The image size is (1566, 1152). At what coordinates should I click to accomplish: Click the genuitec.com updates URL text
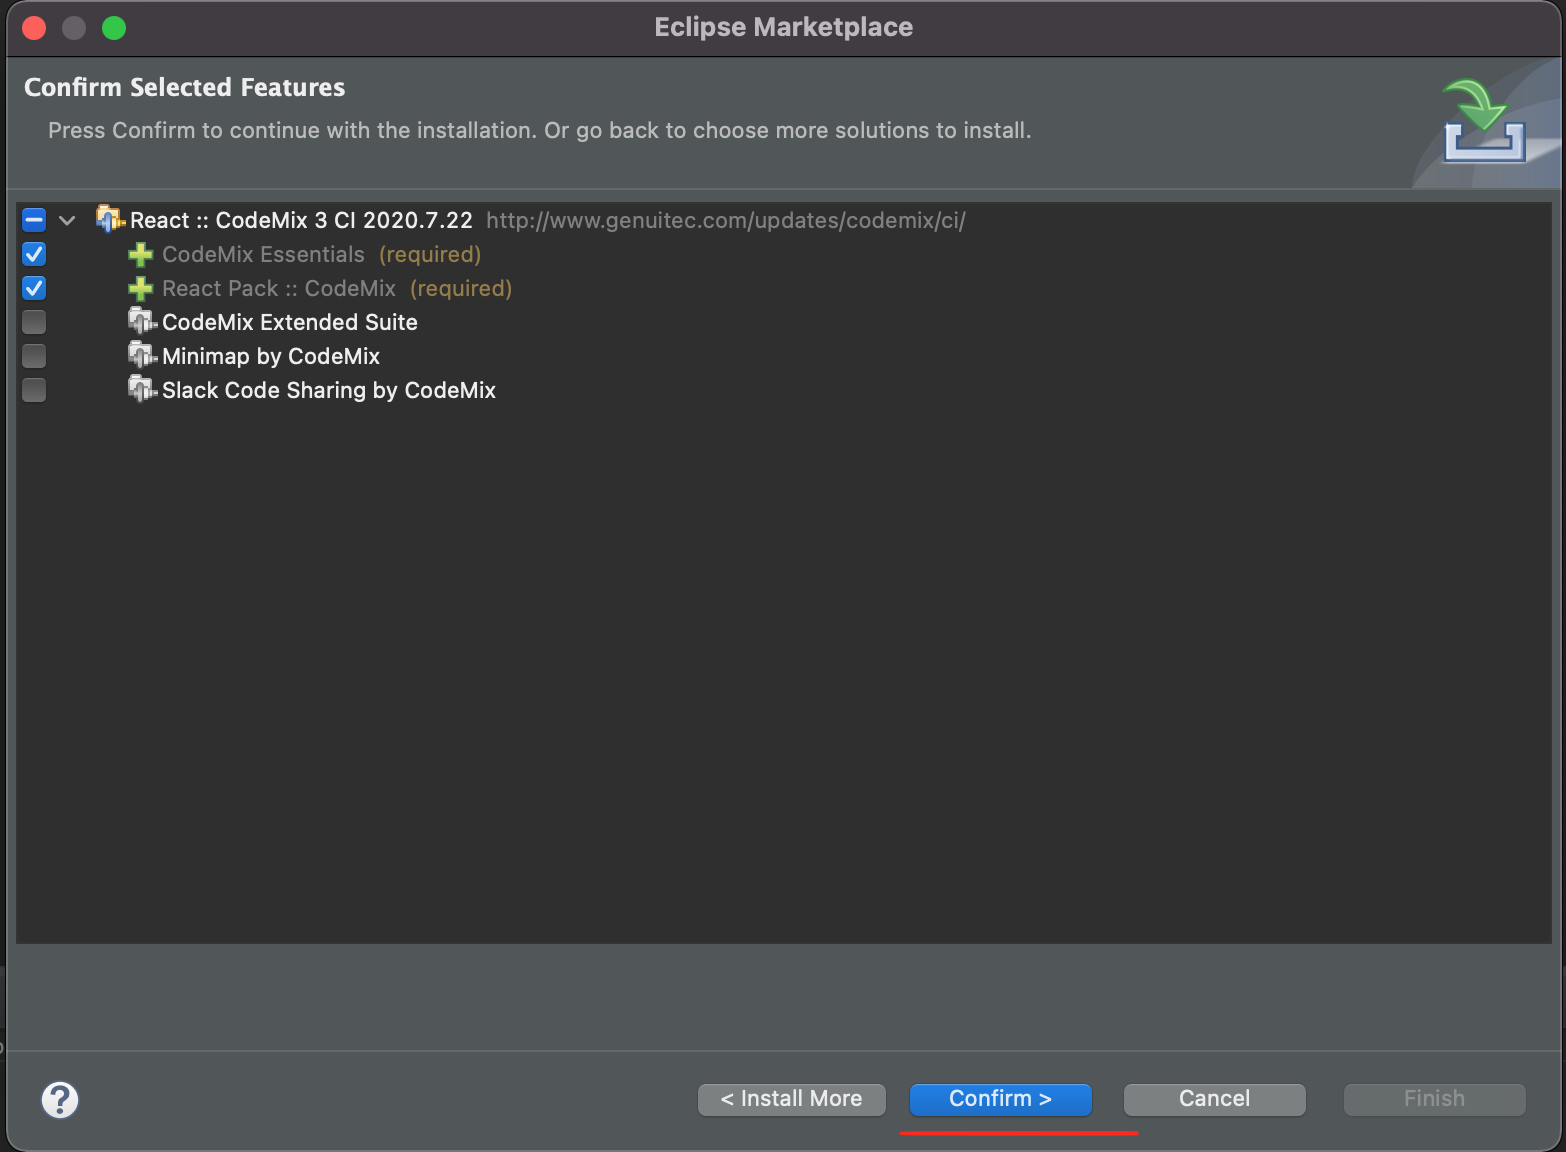tap(726, 220)
